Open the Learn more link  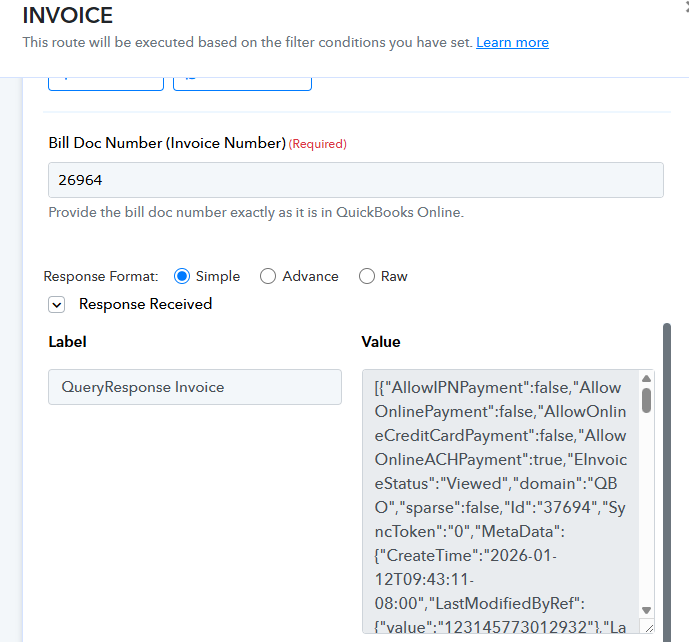512,42
